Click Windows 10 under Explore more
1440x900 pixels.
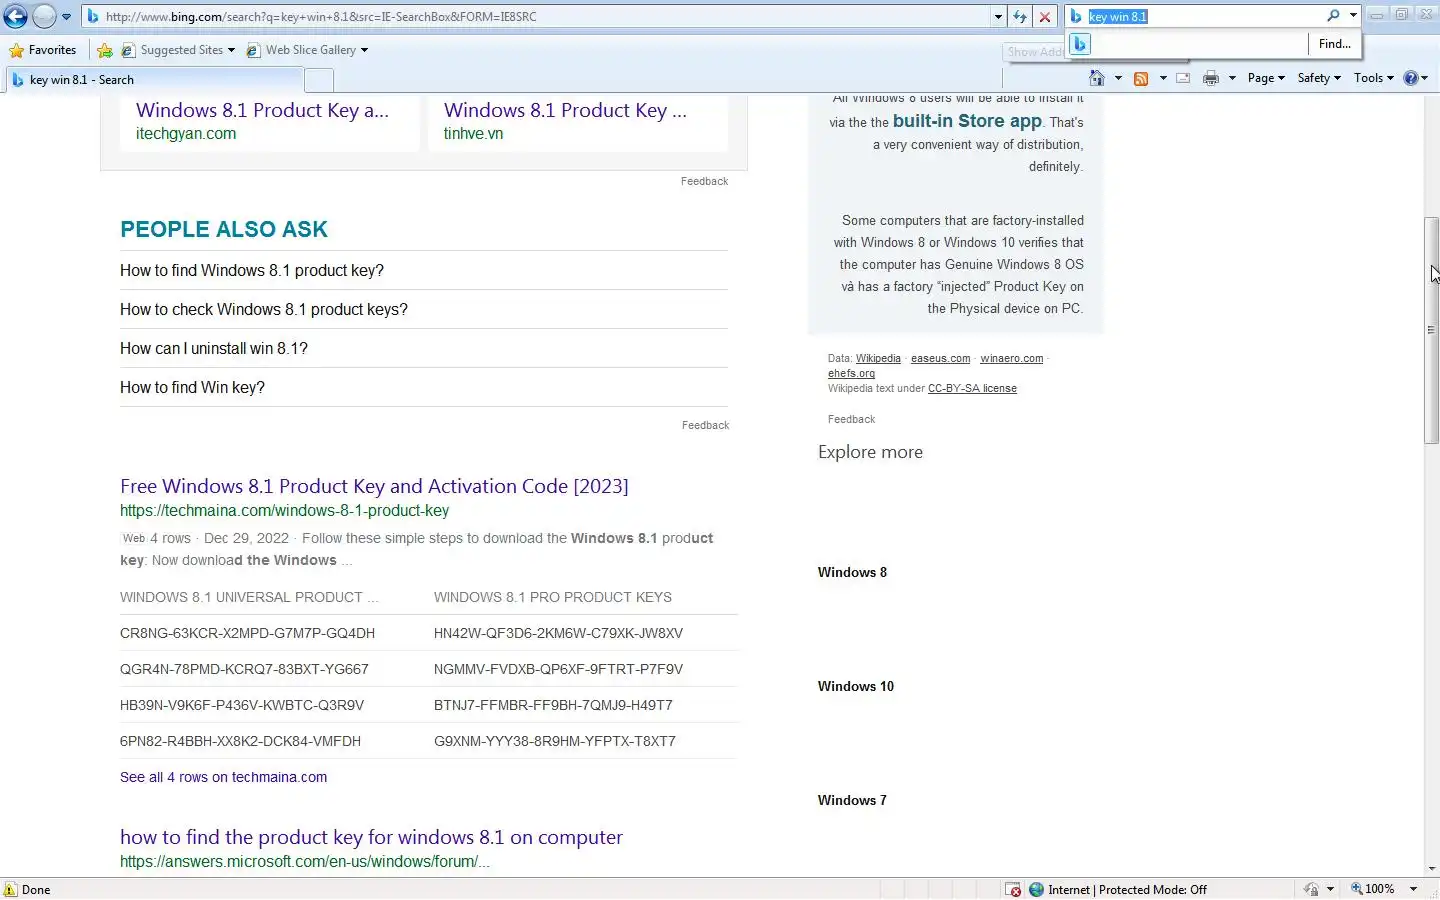(856, 687)
